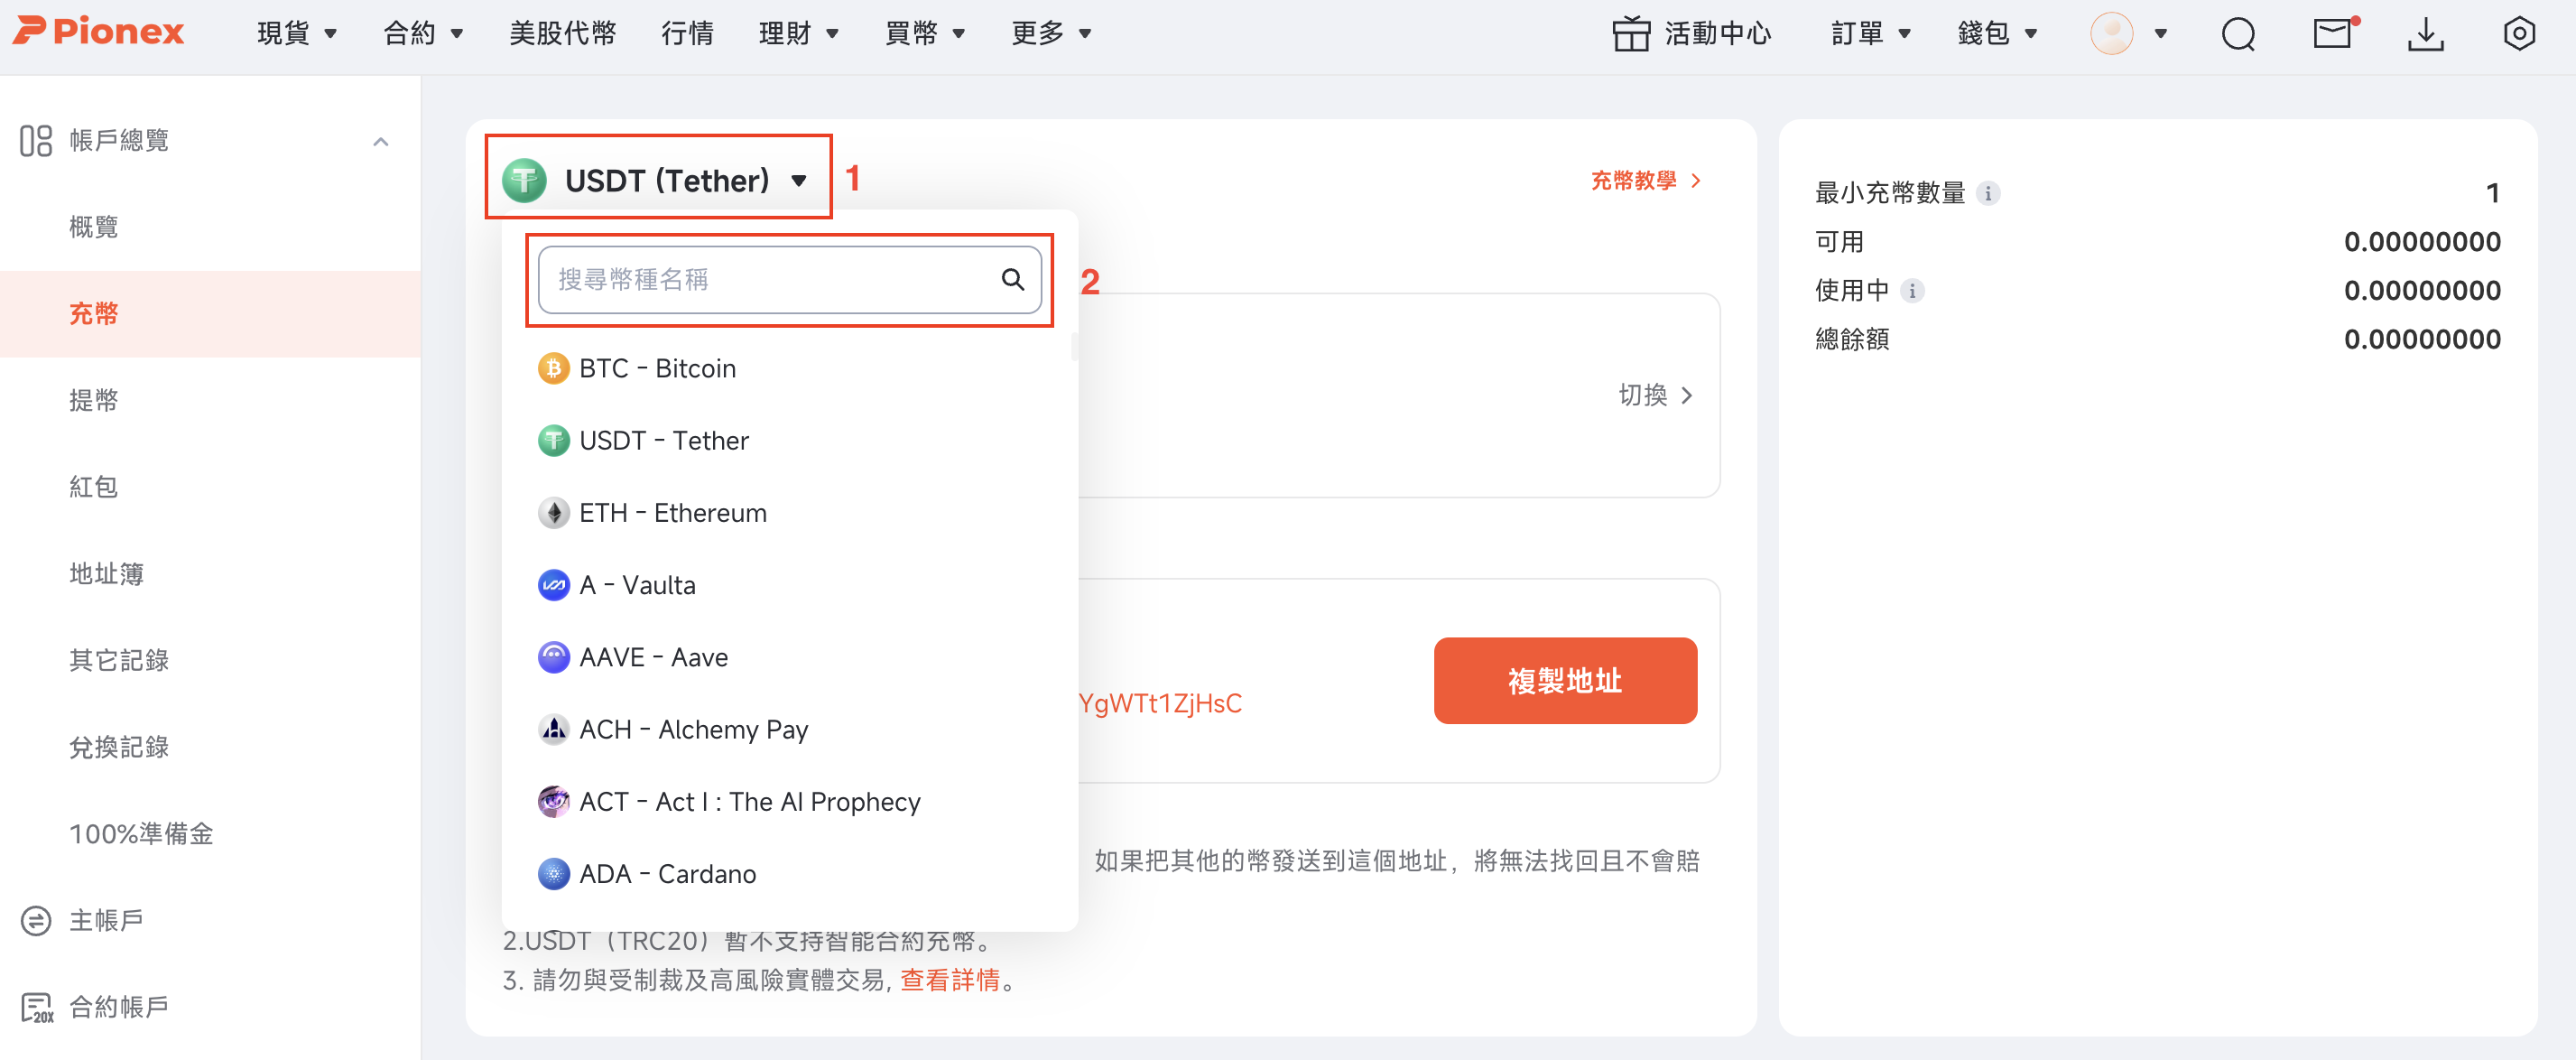
Task: Open the 理財 dropdown menu
Action: point(798,33)
